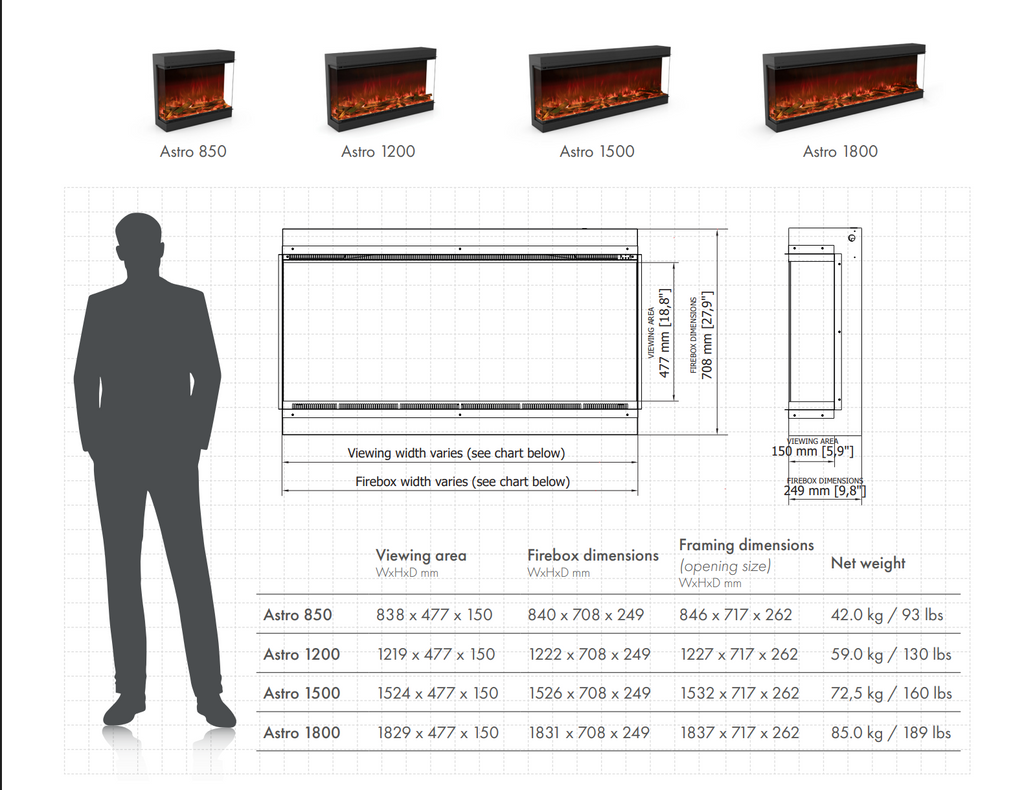Select the Astro 1200 fireplace image

point(380,89)
